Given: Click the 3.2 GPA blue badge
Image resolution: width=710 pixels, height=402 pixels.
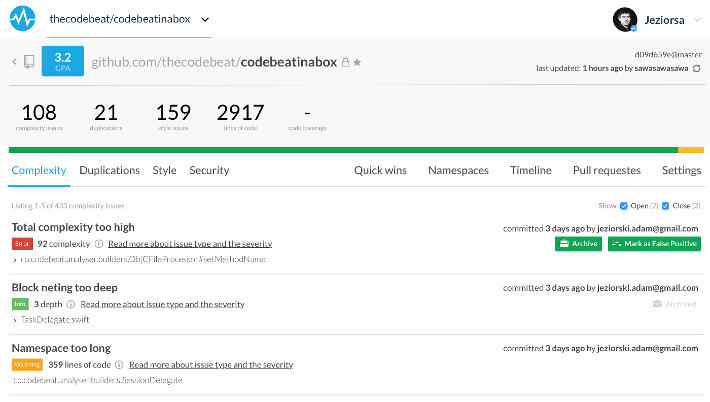Looking at the screenshot, I should pos(62,61).
